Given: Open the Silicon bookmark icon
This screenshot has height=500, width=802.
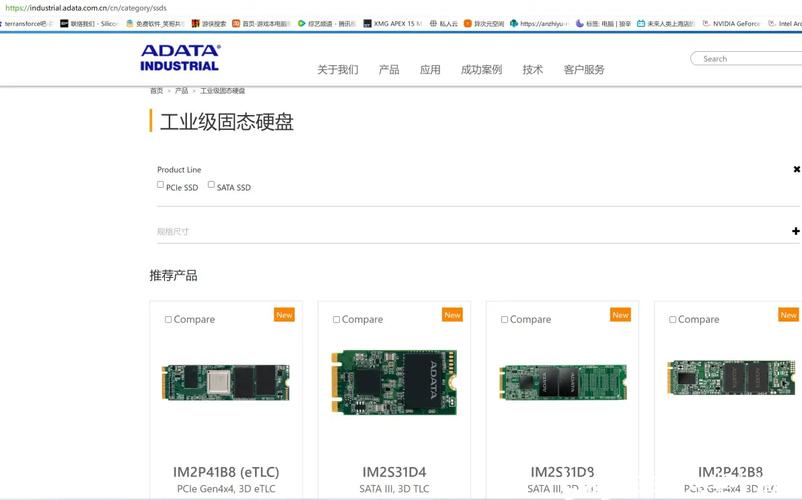Looking at the screenshot, I should click(x=64, y=24).
